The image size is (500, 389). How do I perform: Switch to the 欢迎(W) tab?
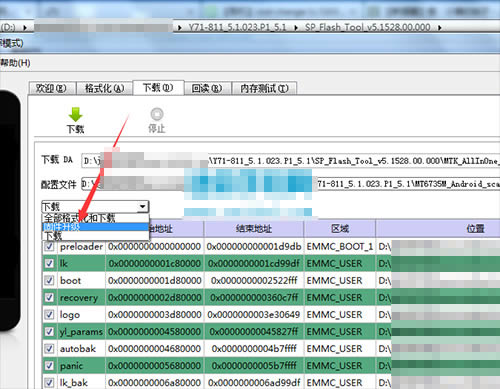52,88
